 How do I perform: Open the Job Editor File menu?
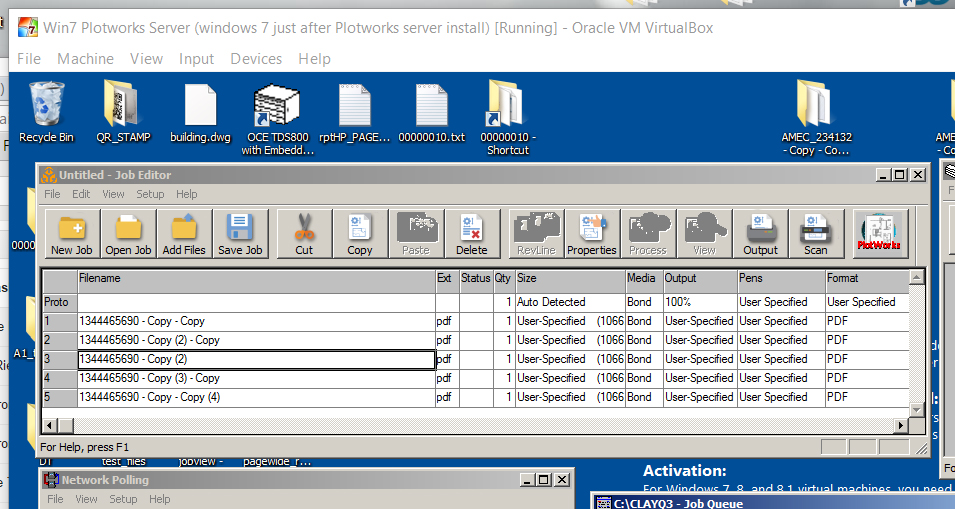[x=52, y=194]
